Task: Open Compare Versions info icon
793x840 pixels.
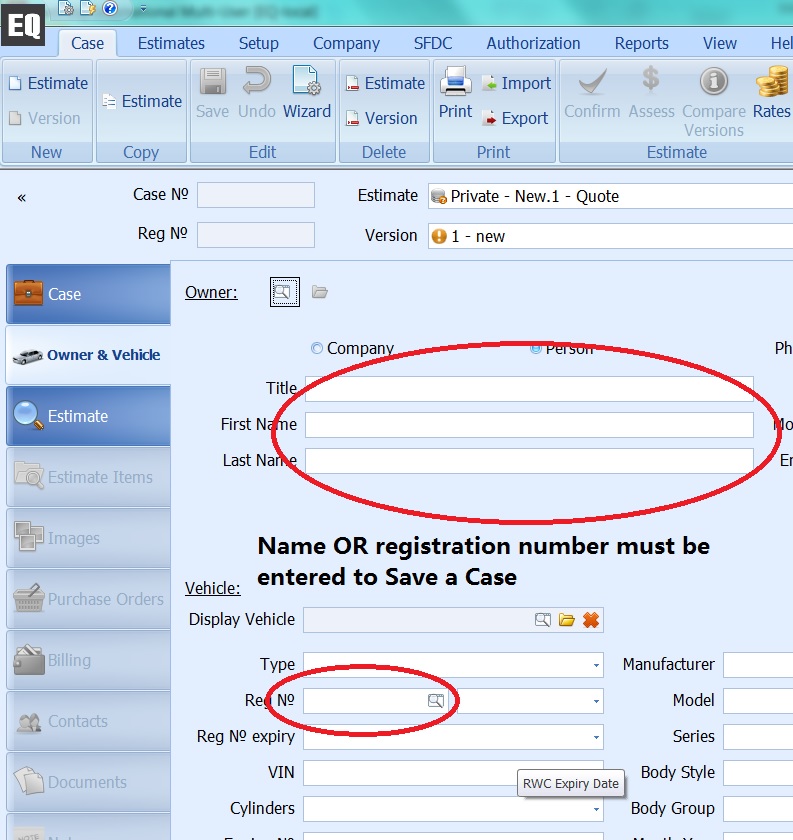Action: pos(714,81)
